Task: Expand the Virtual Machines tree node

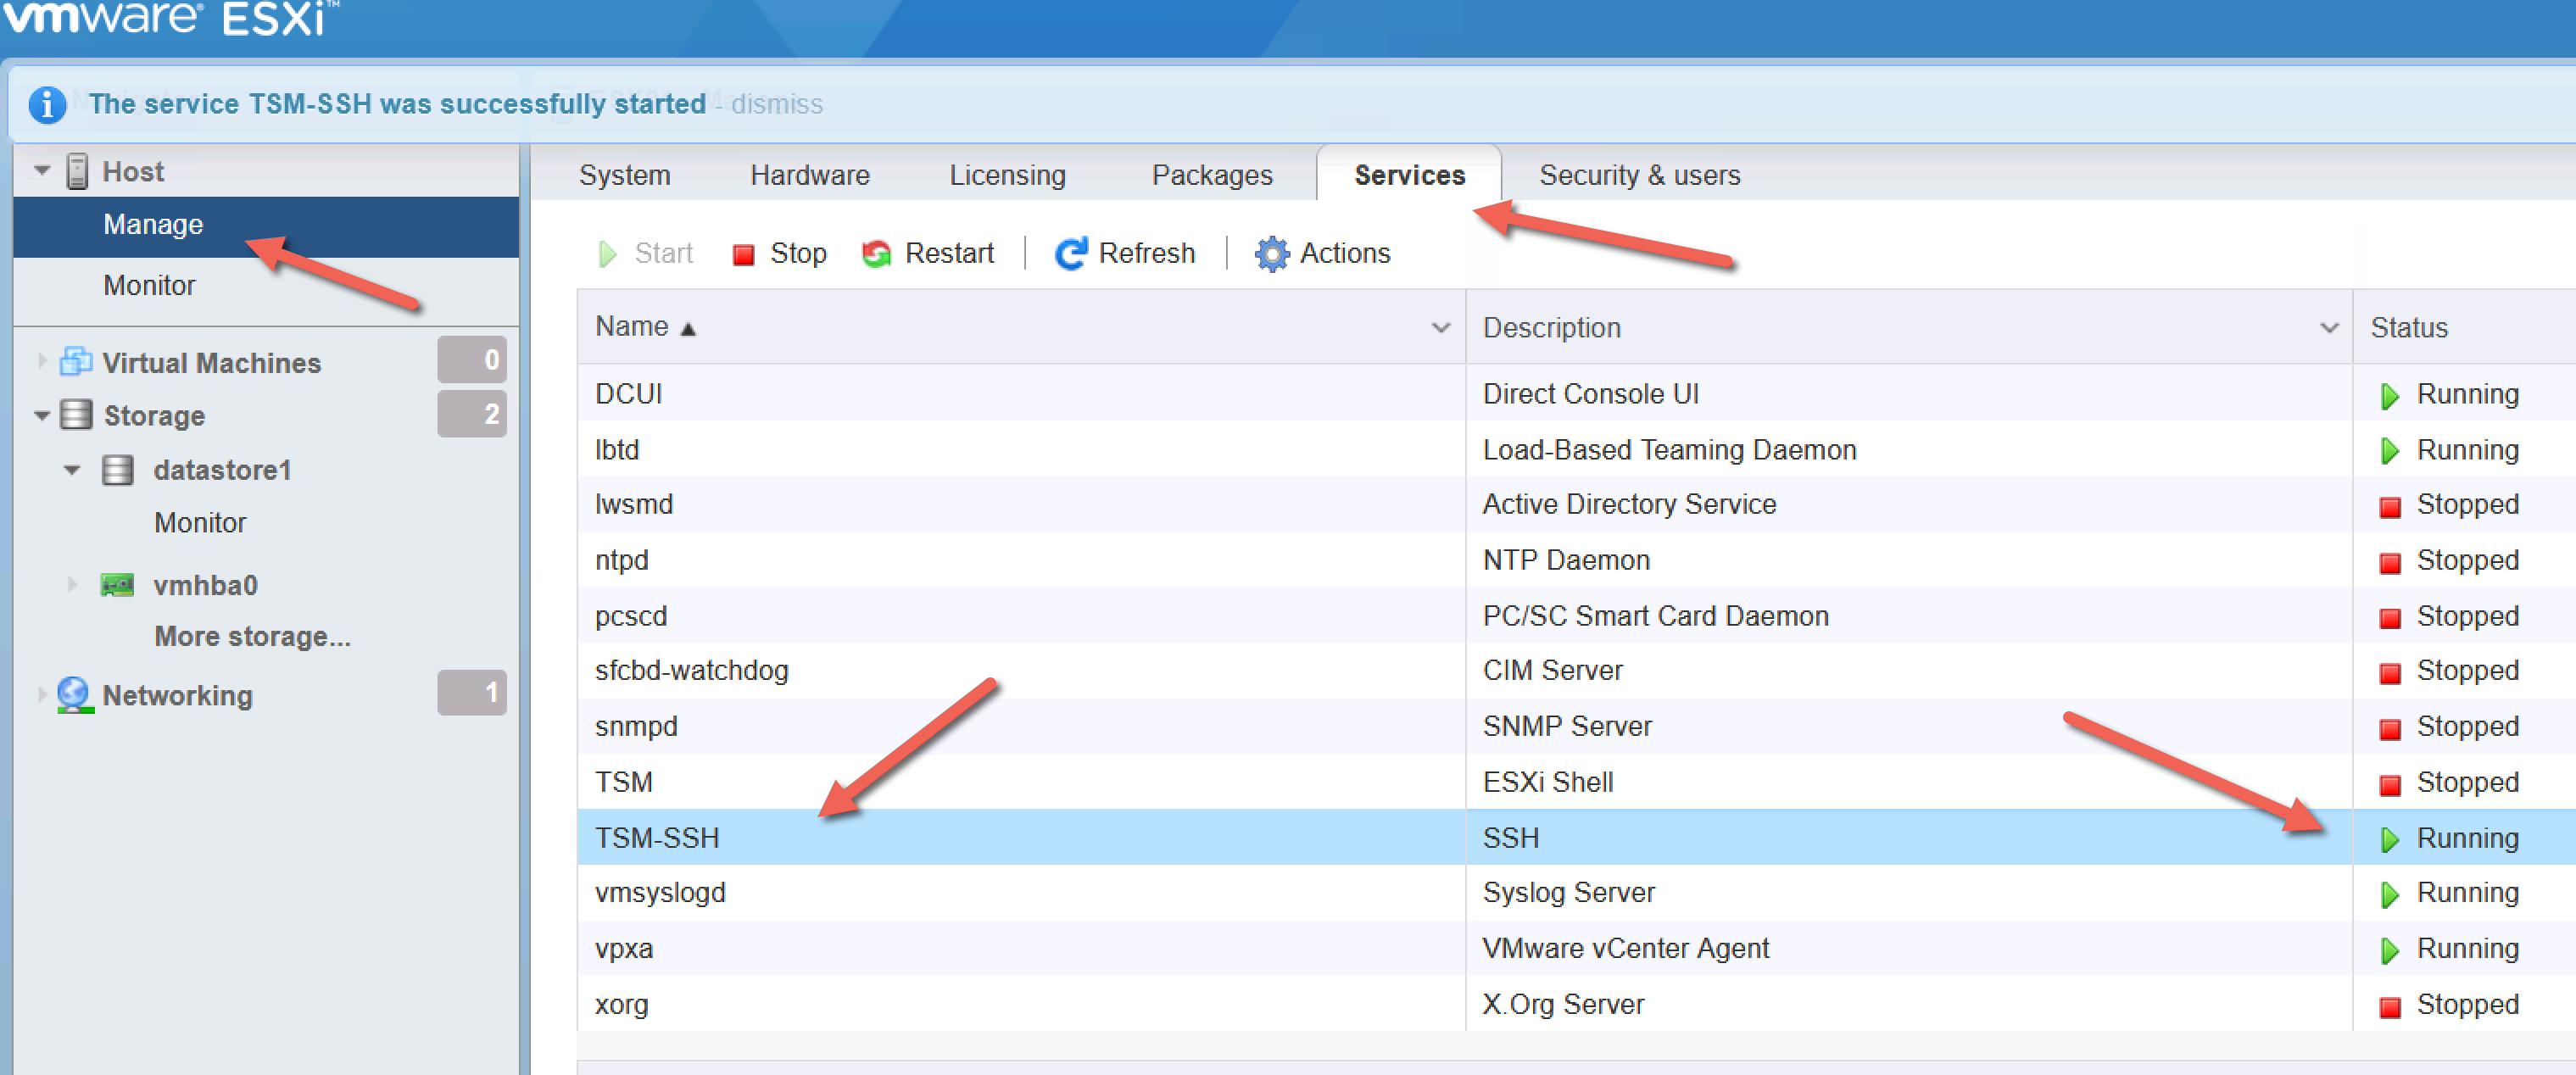Action: pyautogui.click(x=40, y=362)
